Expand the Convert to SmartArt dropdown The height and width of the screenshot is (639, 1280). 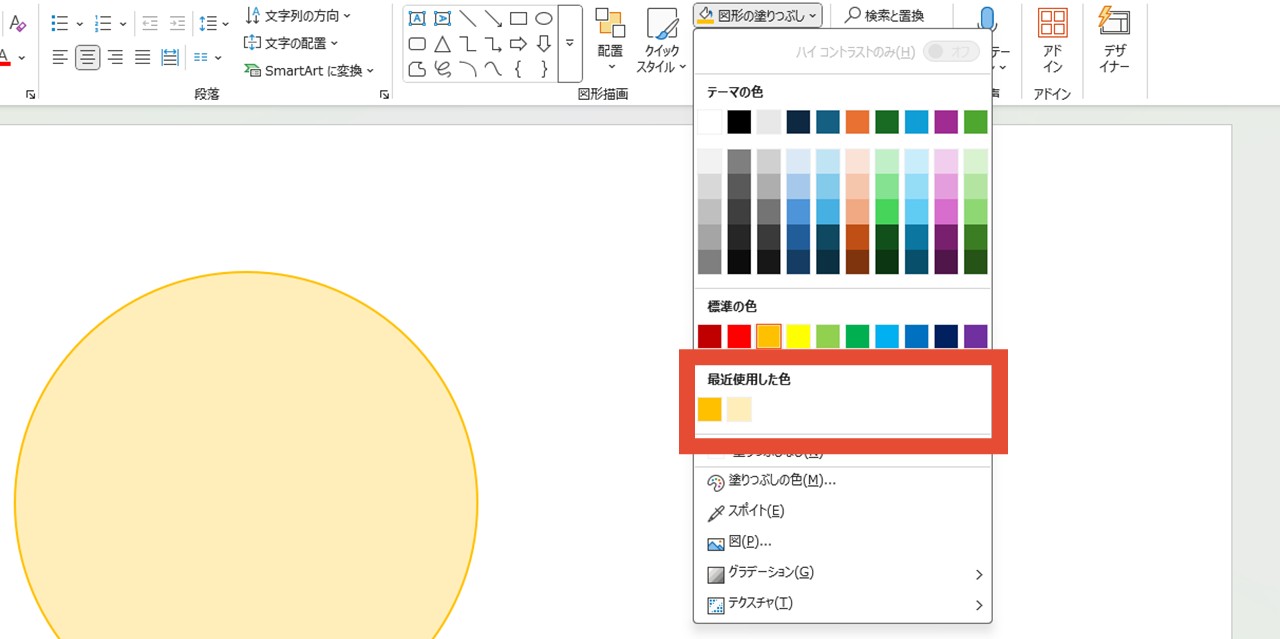point(309,71)
